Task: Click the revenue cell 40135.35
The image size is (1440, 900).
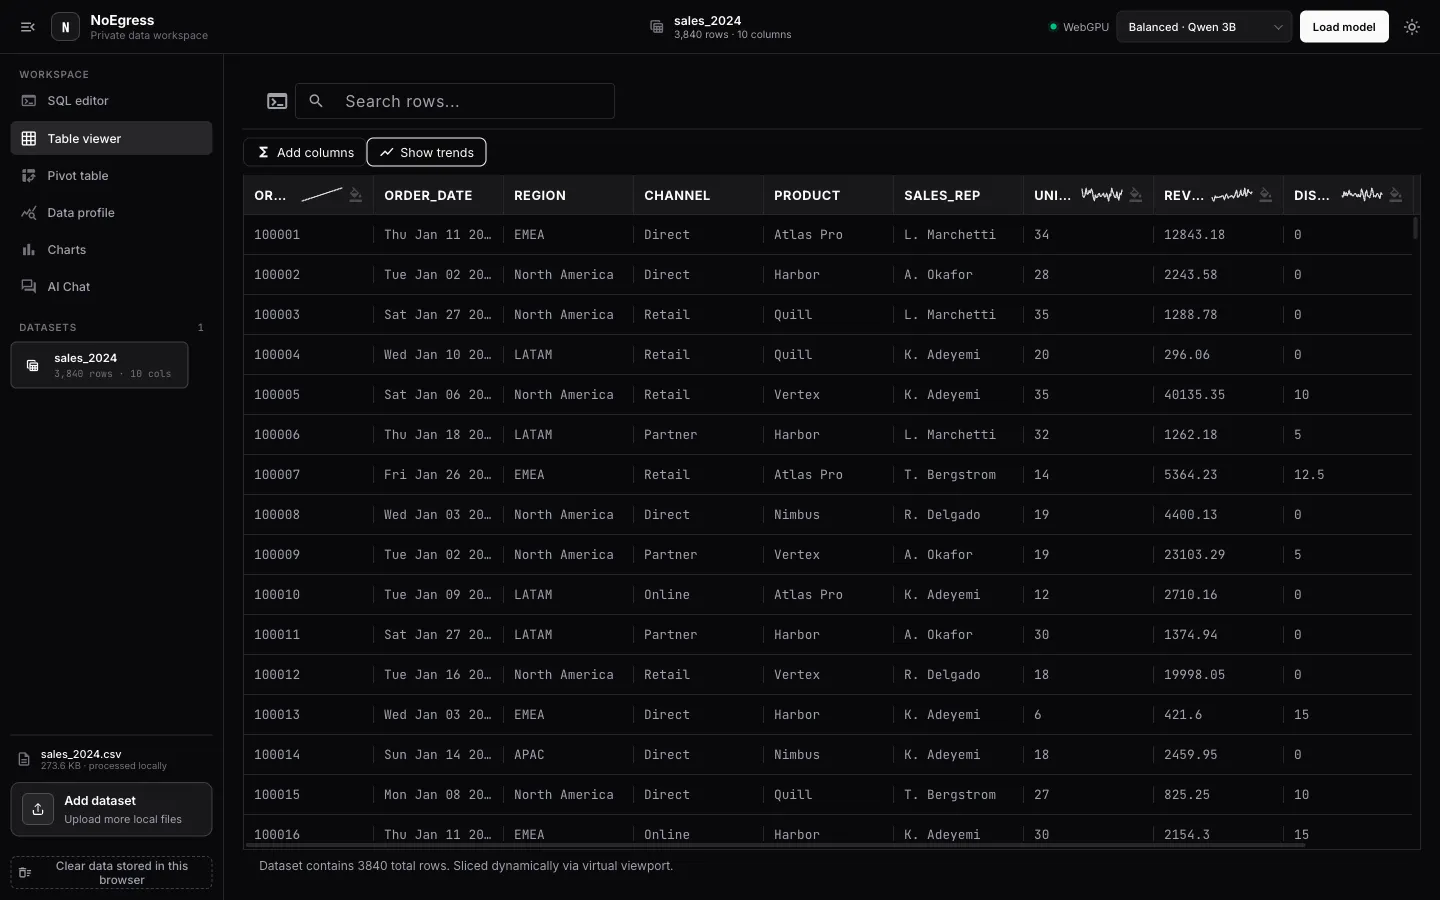Action: pyautogui.click(x=1218, y=395)
